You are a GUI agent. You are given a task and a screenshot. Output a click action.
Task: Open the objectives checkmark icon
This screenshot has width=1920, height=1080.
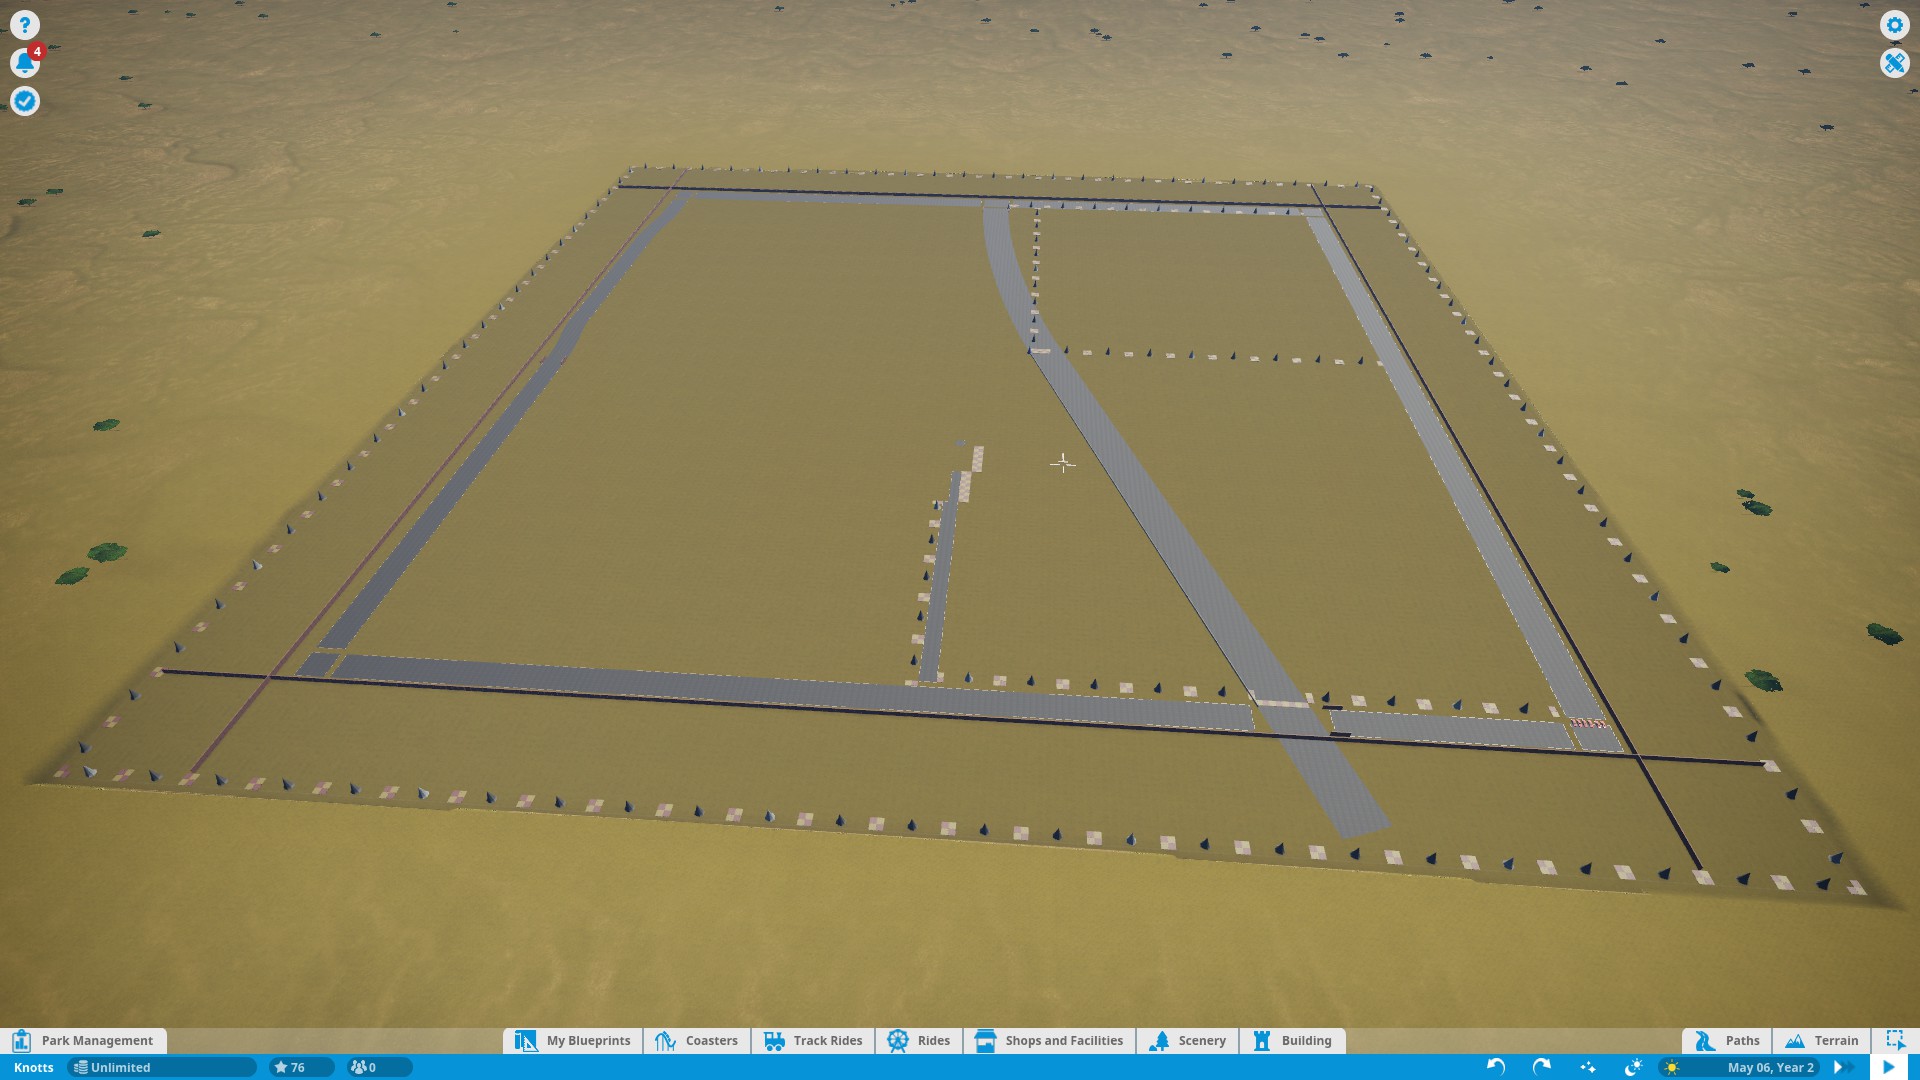point(25,101)
